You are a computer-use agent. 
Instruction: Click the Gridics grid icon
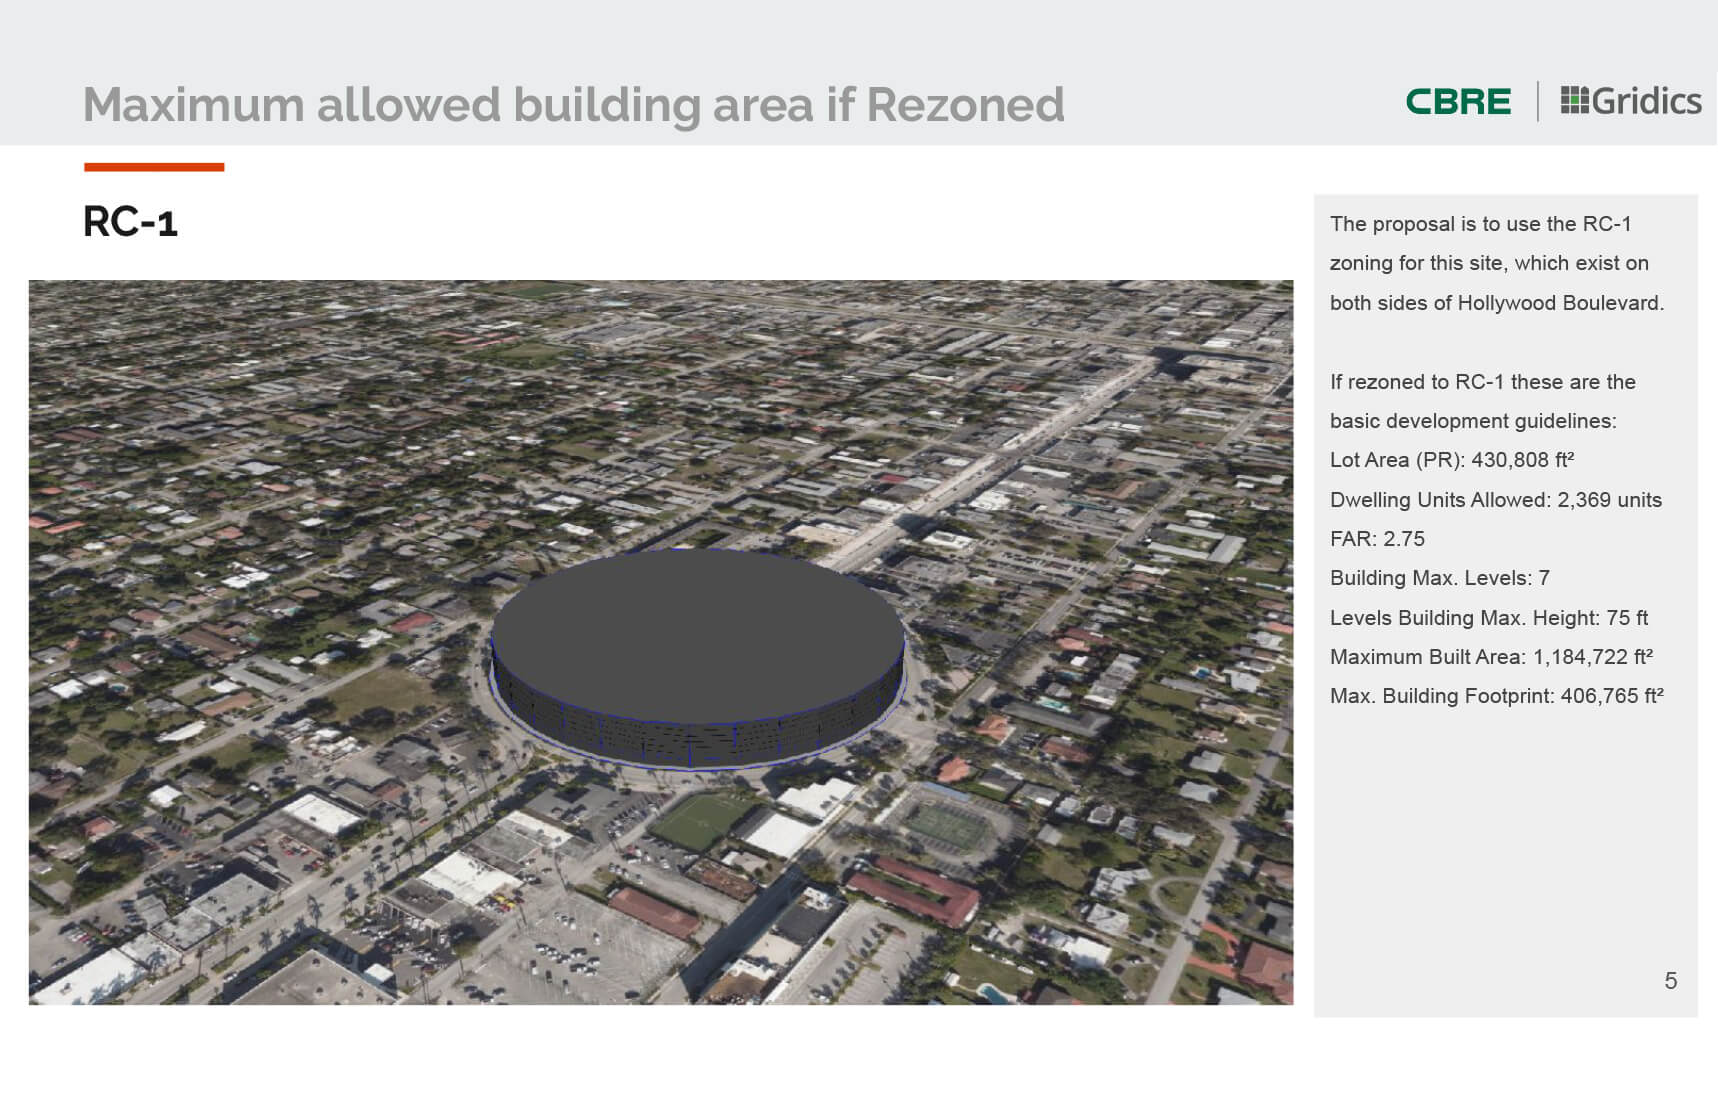1574,100
